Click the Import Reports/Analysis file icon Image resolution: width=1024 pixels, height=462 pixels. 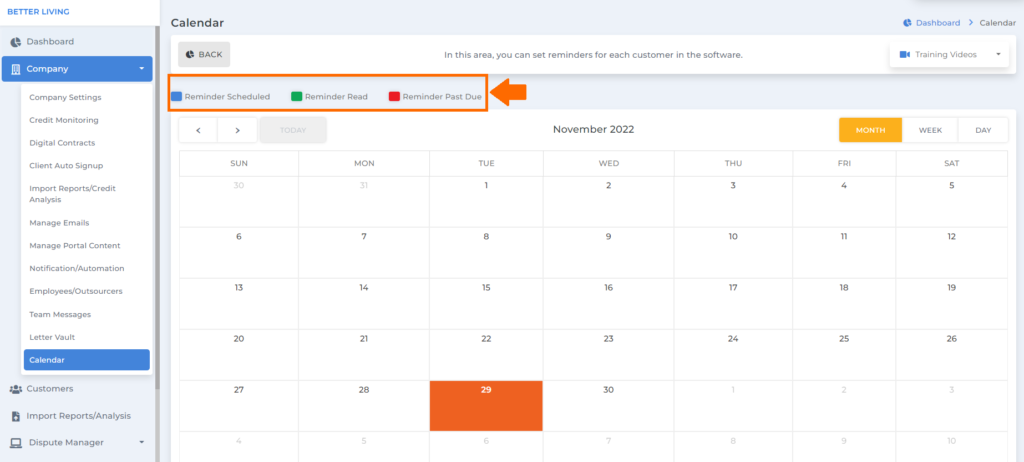pos(16,416)
